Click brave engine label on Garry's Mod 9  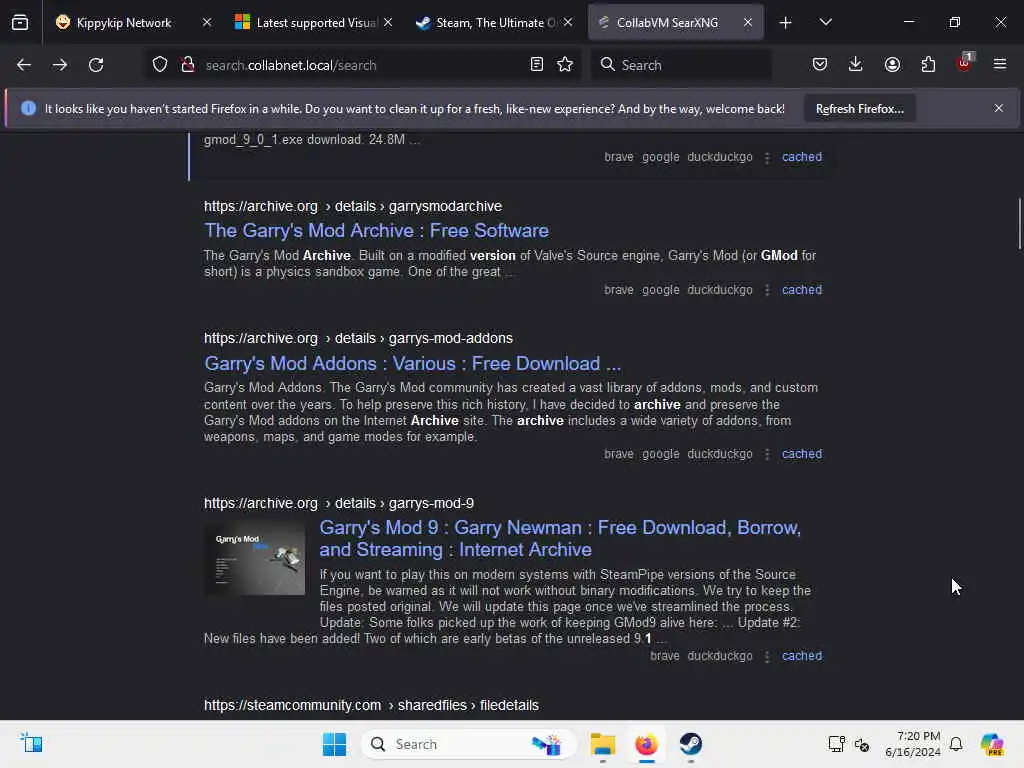click(665, 656)
